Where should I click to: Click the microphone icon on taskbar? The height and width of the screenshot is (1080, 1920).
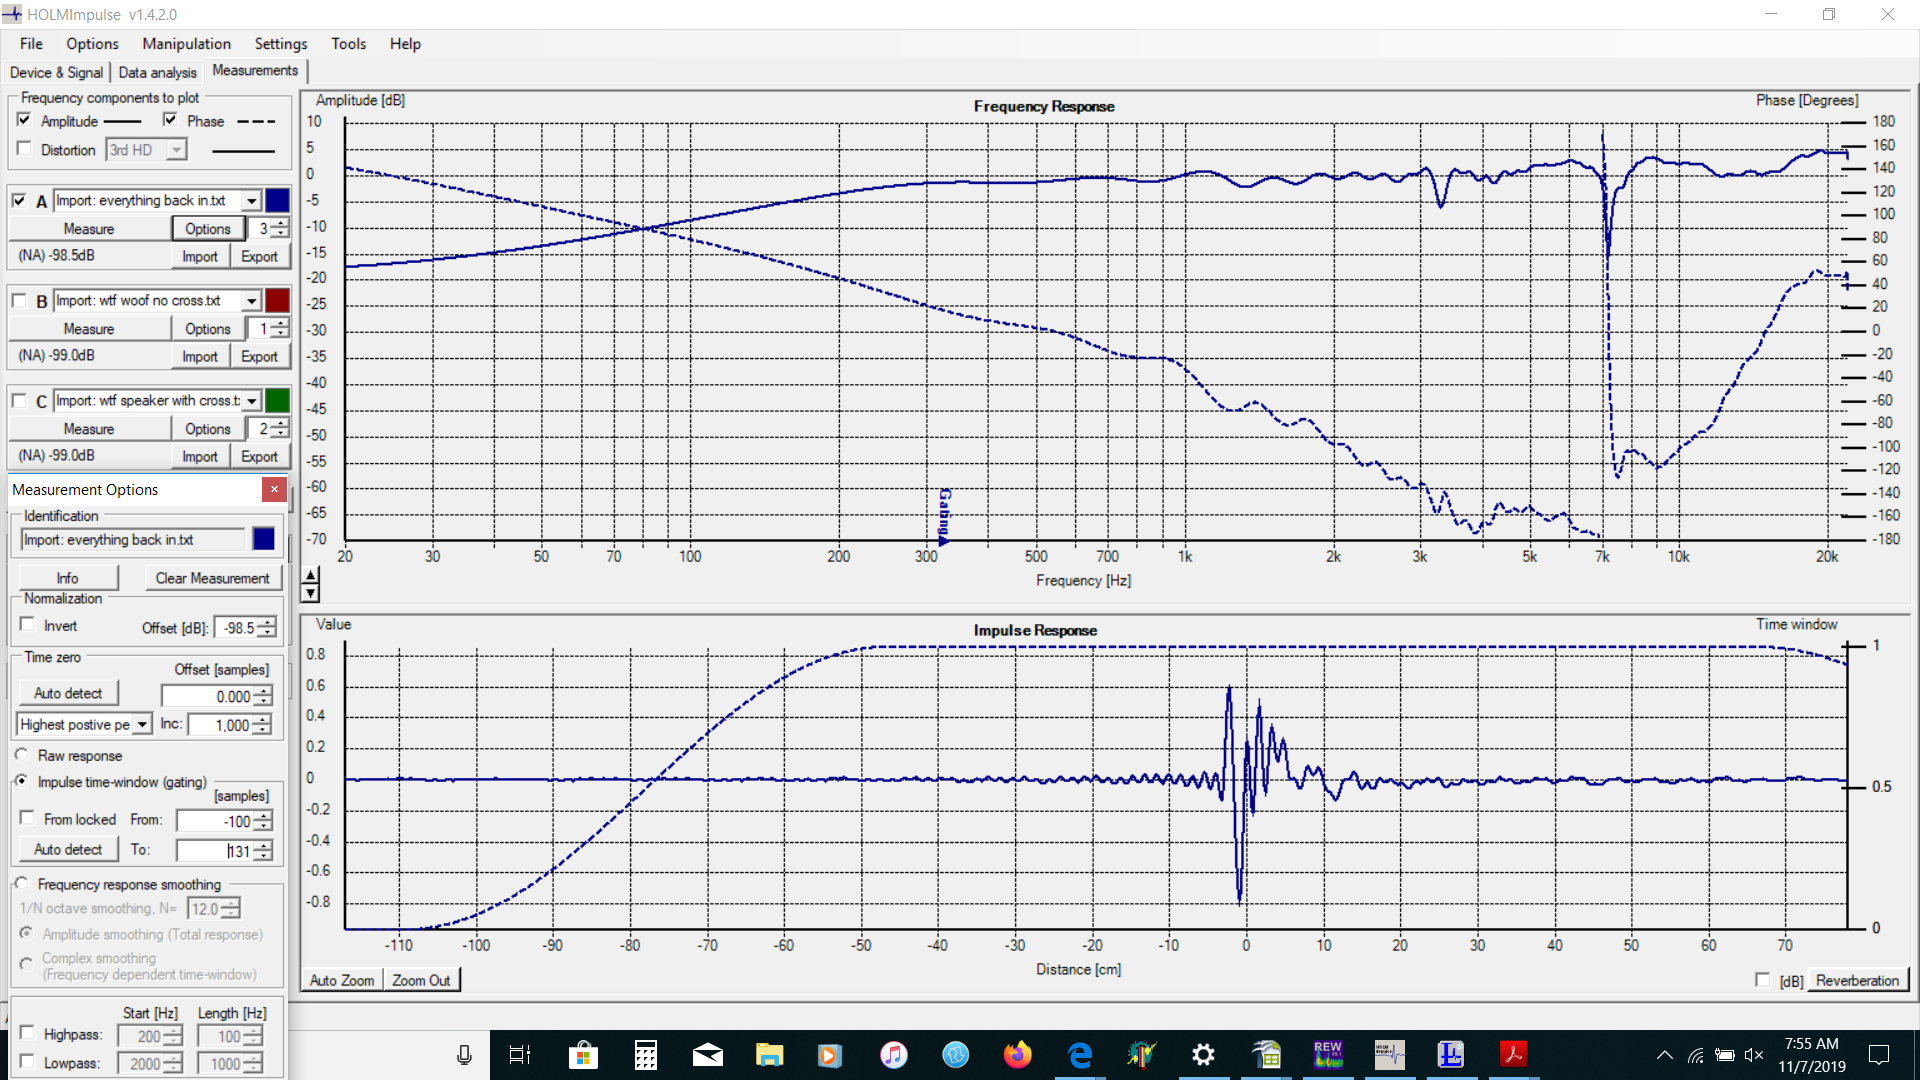(464, 1054)
